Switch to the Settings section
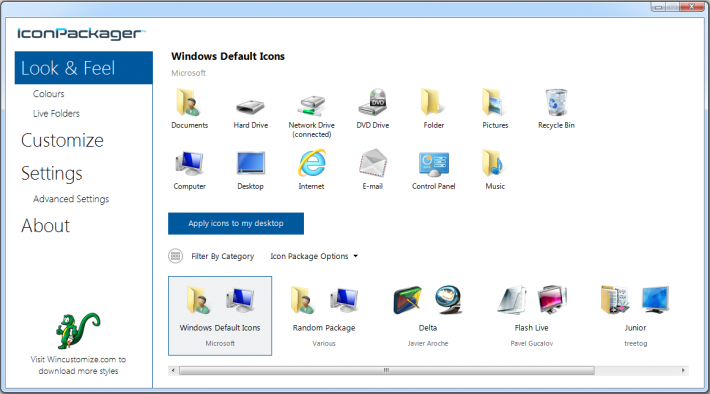 coord(52,173)
